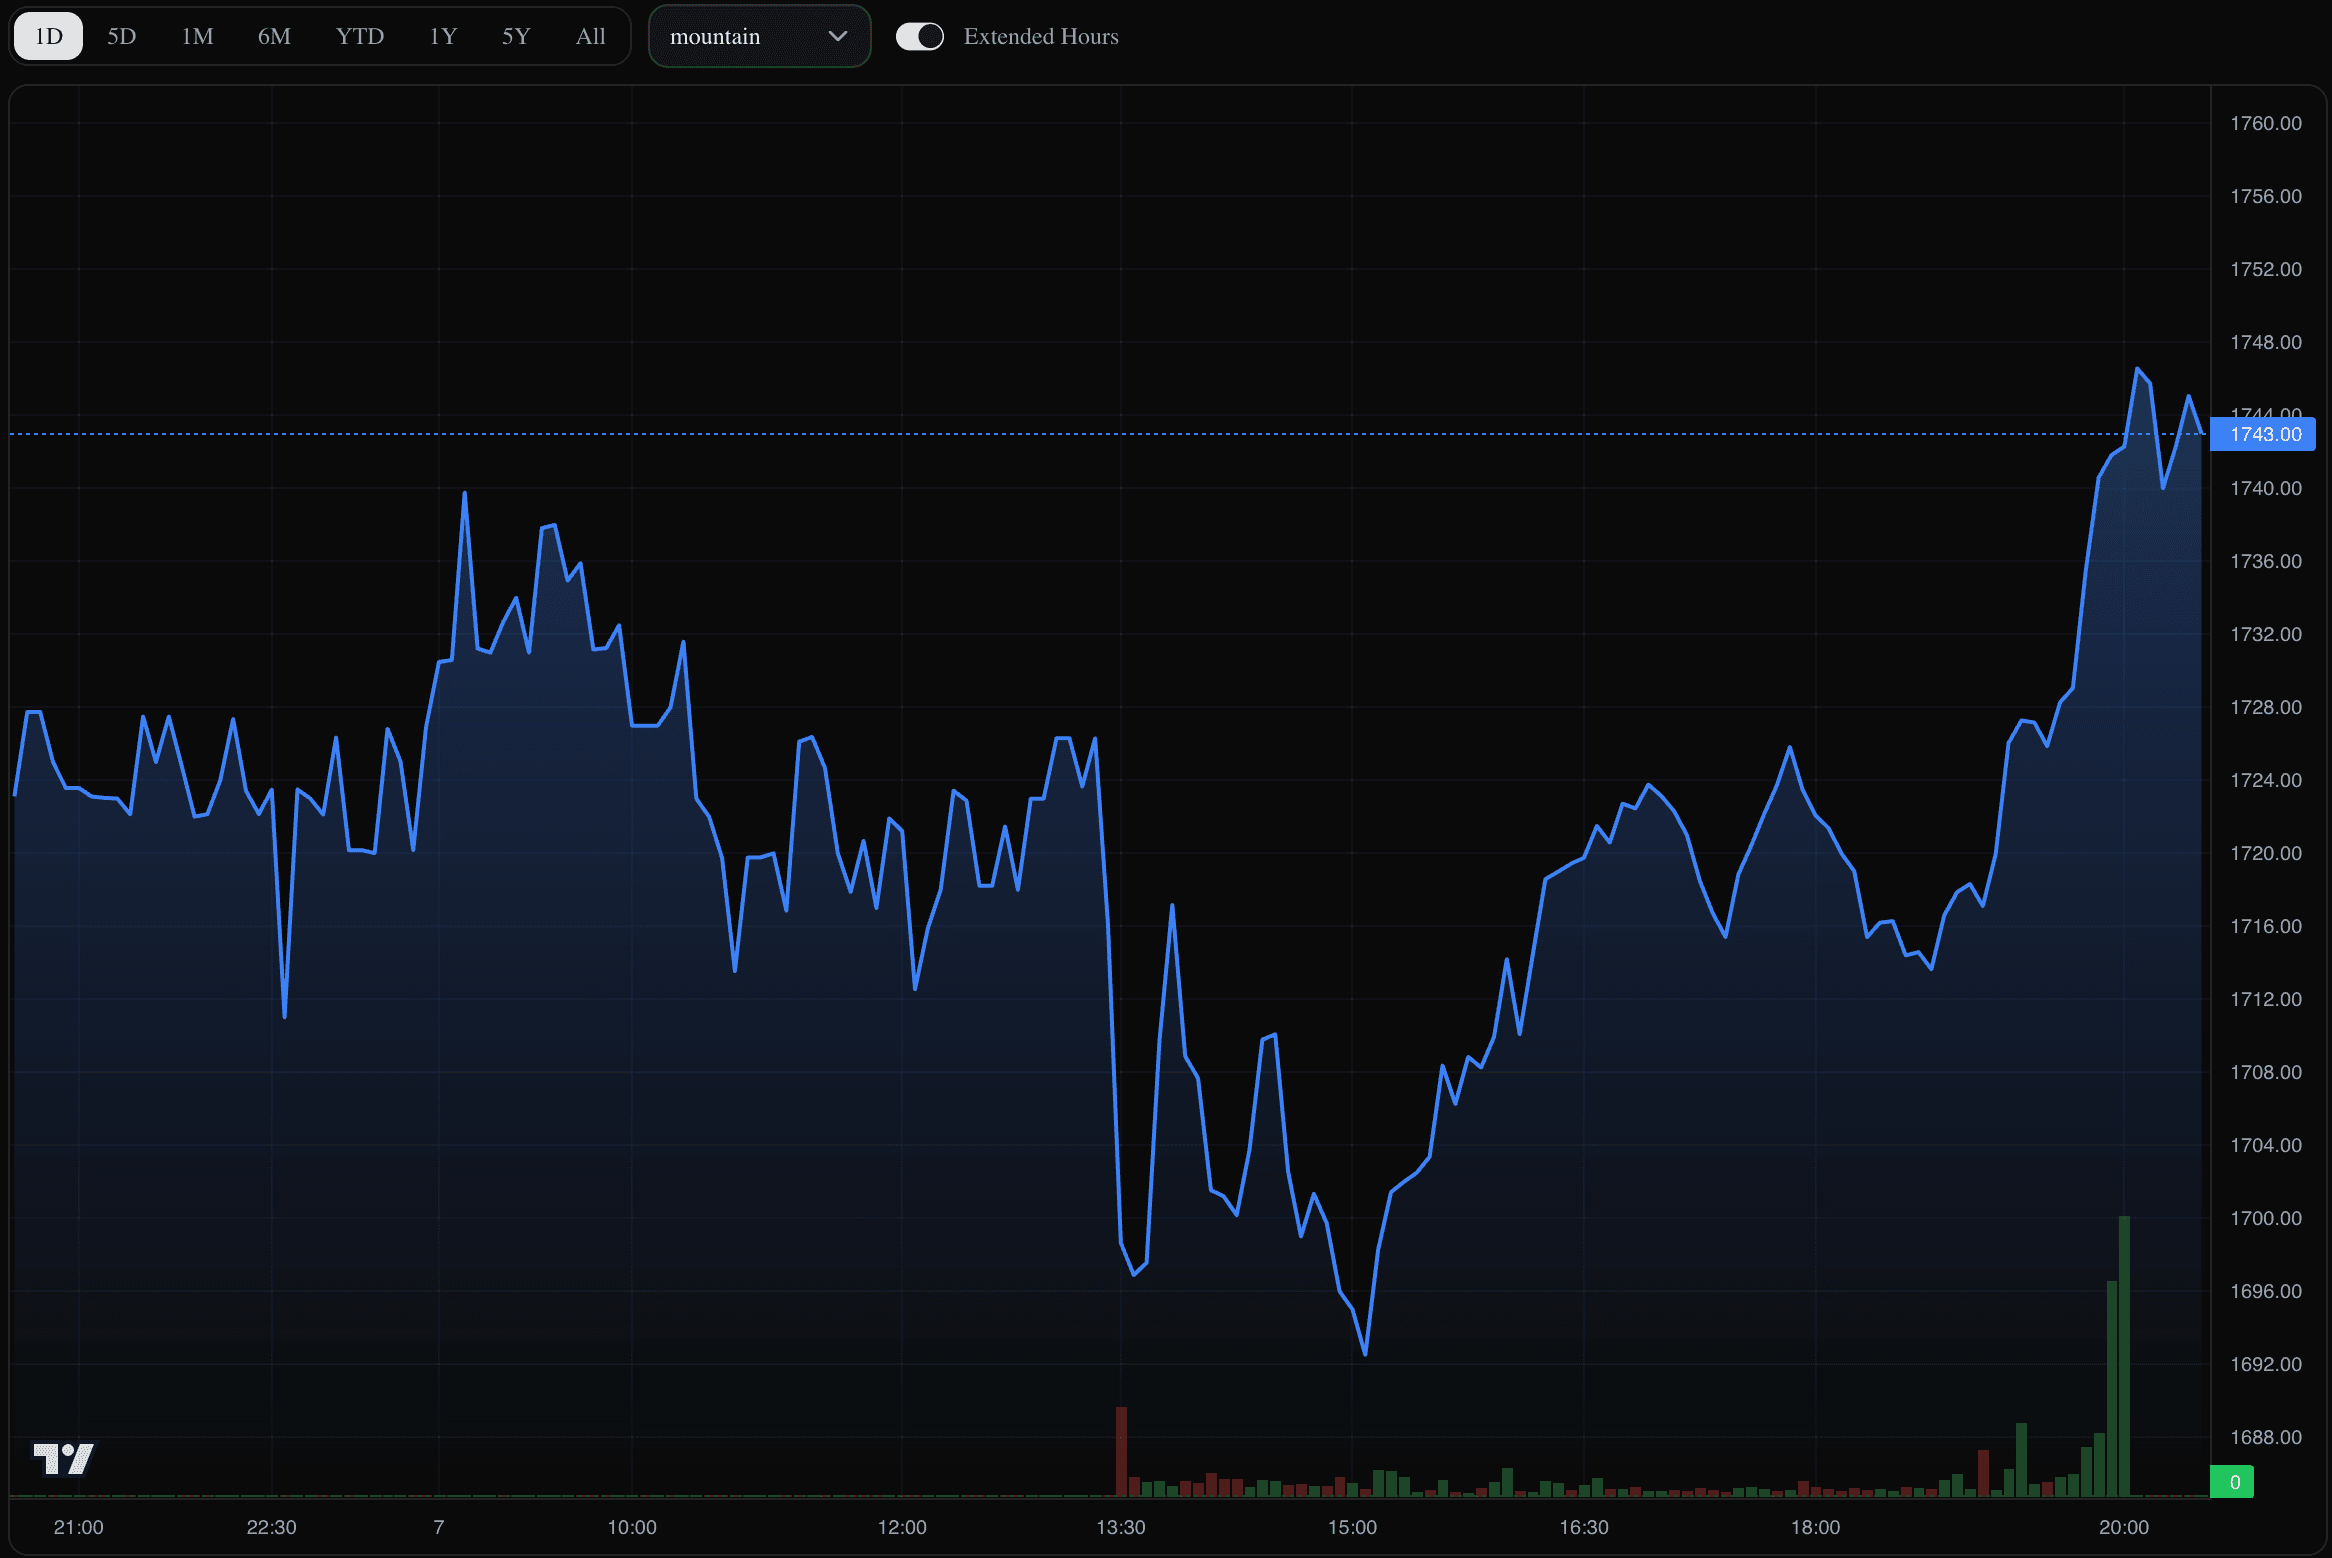Click the 1760.00 price axis label

[x=2266, y=123]
